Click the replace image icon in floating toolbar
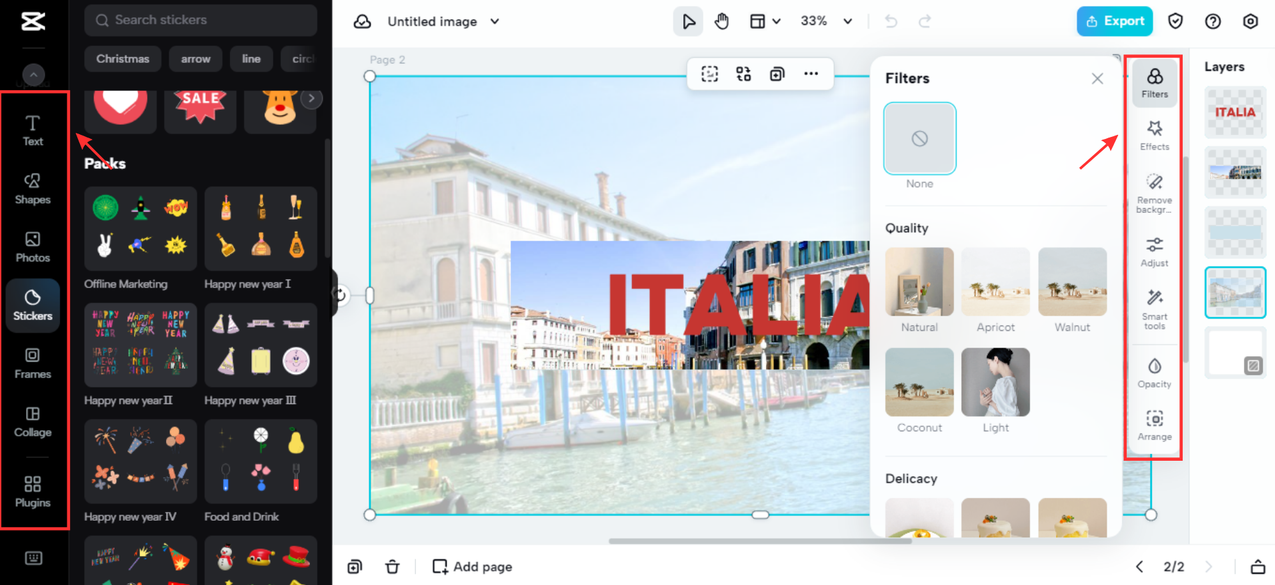Image resolution: width=1275 pixels, height=585 pixels. (x=743, y=73)
